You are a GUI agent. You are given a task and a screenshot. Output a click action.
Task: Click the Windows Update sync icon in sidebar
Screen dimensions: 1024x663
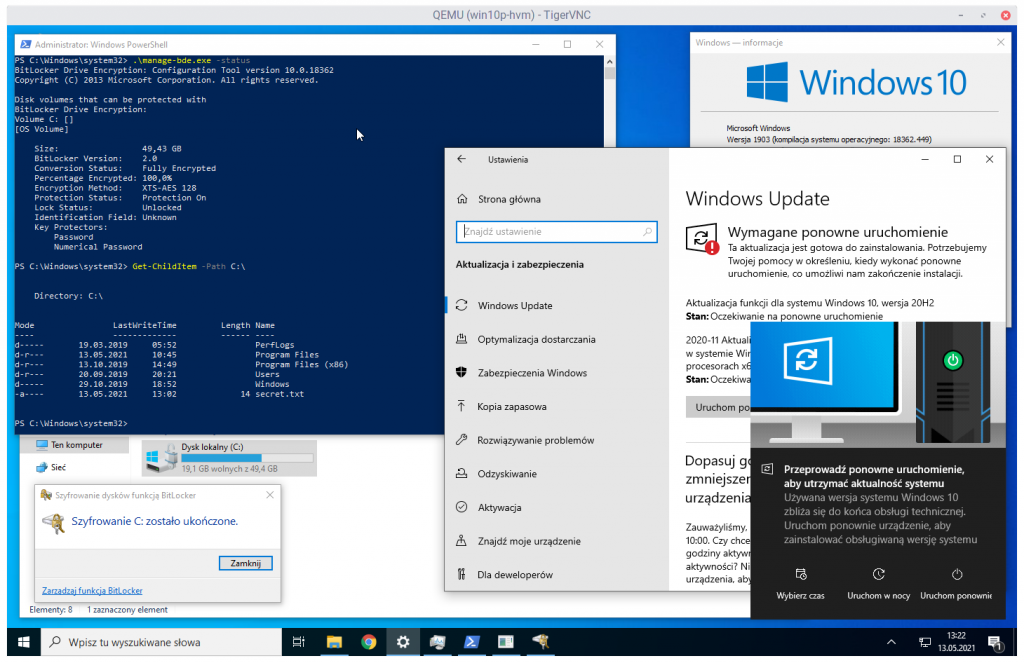coord(462,305)
